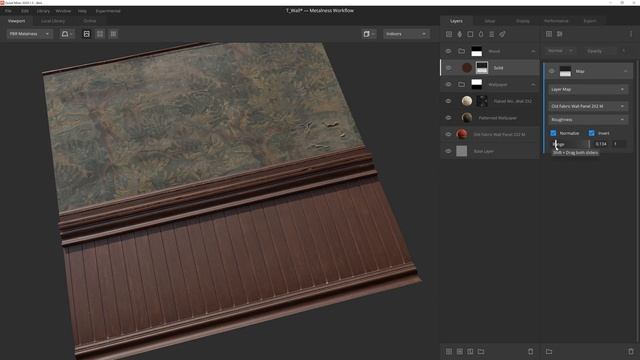Toggle visibility of the Wallpaper group
Screen dimensions: 640x360
point(448,84)
